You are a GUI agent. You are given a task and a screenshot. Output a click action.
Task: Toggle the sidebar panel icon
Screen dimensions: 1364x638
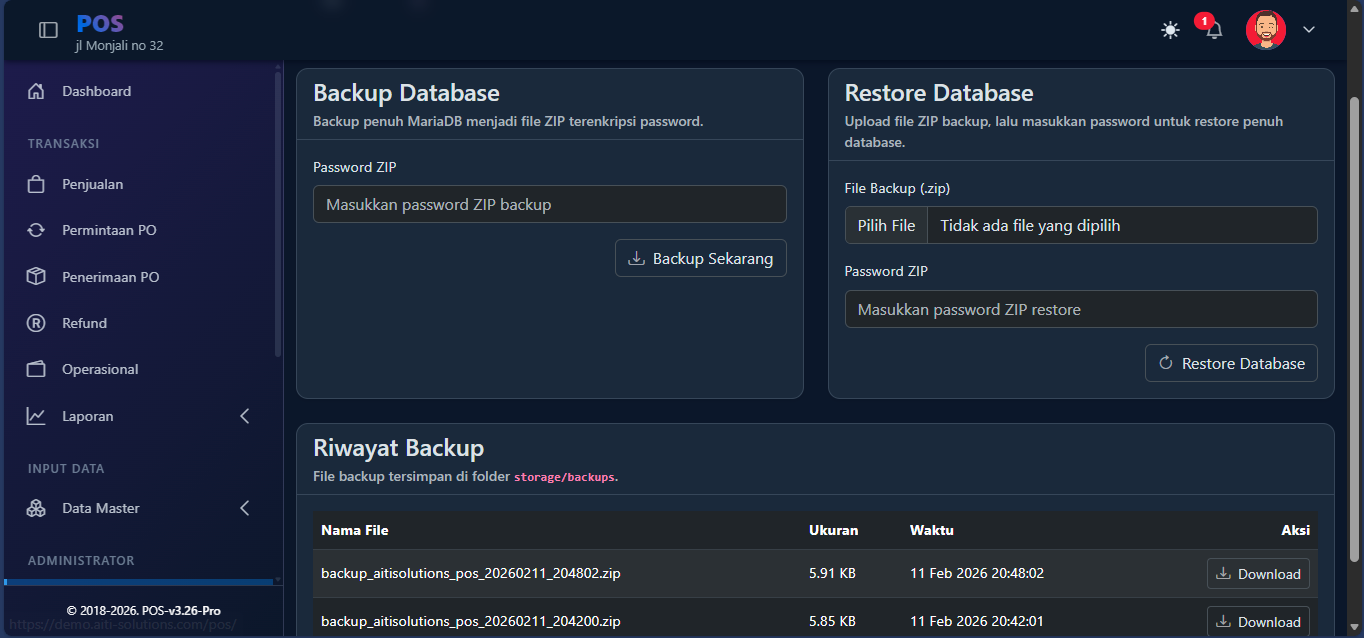point(48,30)
